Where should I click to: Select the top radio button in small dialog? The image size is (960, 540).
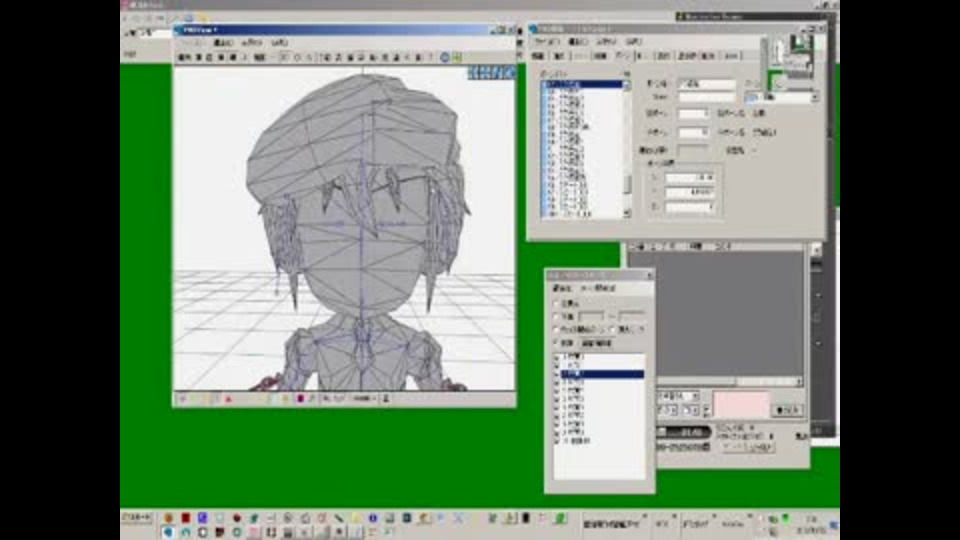[x=557, y=304]
